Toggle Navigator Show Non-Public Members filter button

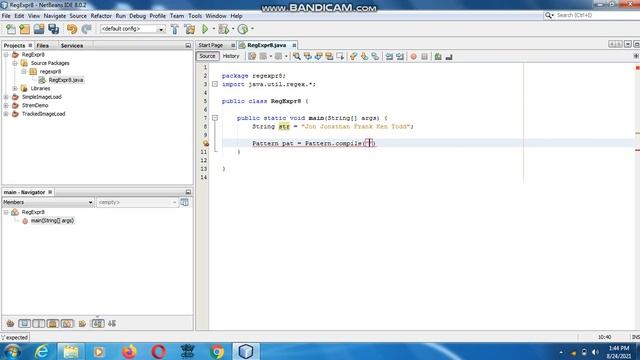tap(53, 324)
